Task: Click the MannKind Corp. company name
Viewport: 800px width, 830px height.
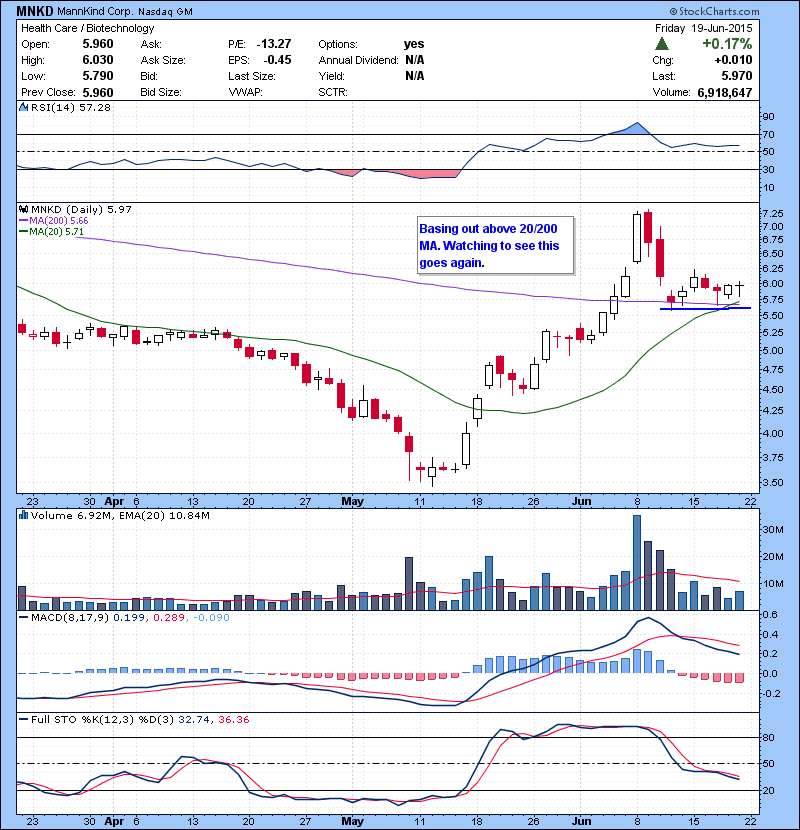Action: 95,11
